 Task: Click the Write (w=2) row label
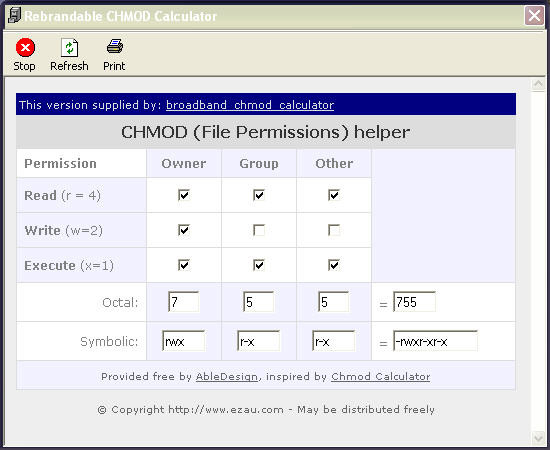pyautogui.click(x=63, y=230)
